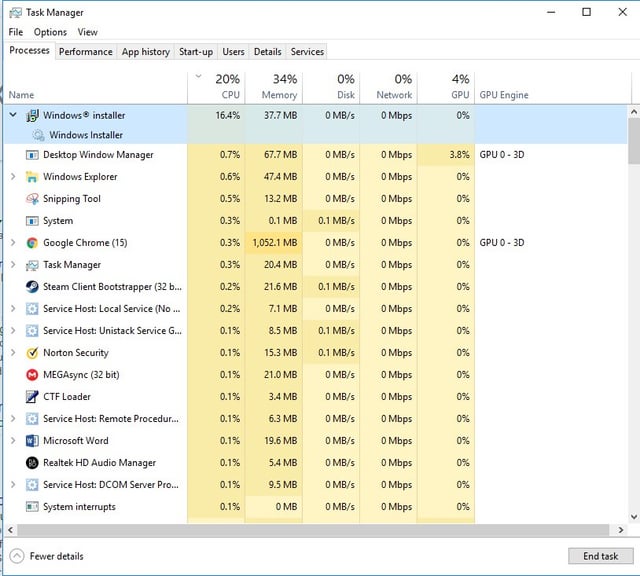Click the vertical scrollbar up arrow
The width and height of the screenshot is (640, 576).
pyautogui.click(x=633, y=111)
